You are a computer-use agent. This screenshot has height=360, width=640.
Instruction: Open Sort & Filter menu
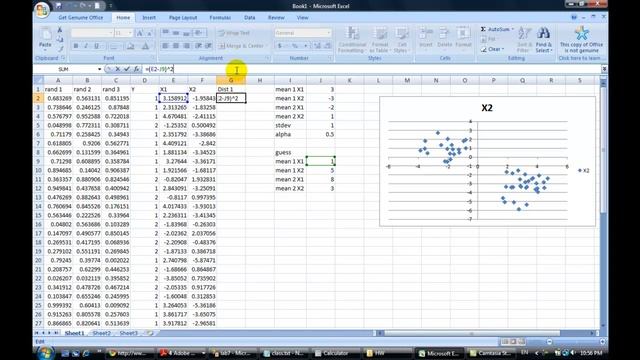tap(523, 40)
